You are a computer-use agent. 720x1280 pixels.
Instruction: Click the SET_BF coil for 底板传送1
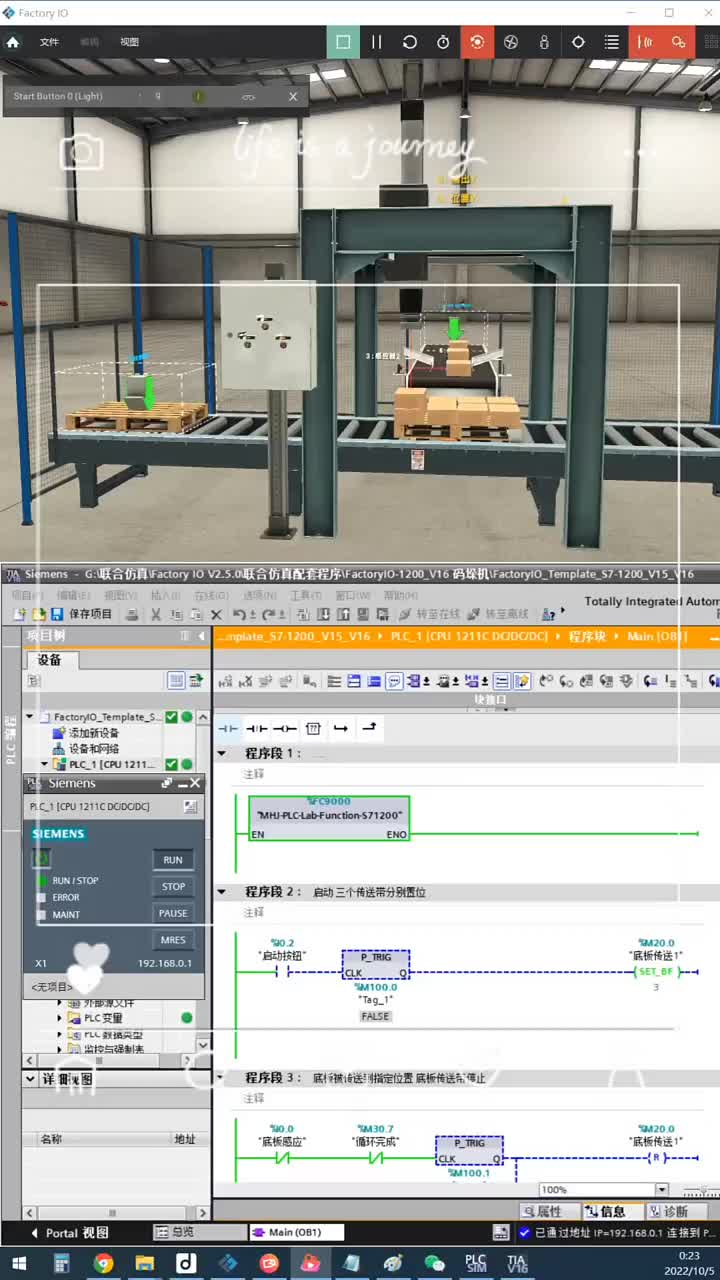(x=656, y=971)
